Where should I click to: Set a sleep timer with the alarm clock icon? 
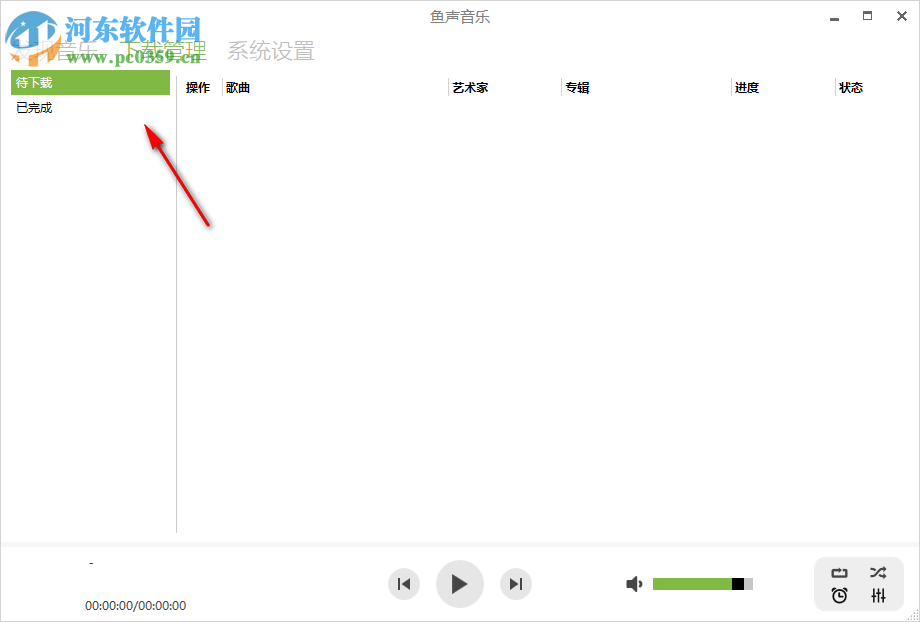click(840, 596)
